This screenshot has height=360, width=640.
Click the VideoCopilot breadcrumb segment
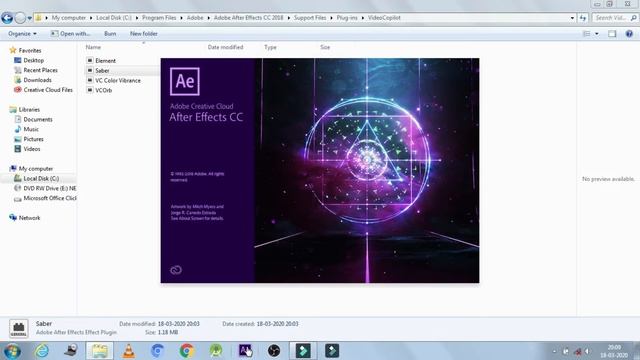(x=384, y=18)
